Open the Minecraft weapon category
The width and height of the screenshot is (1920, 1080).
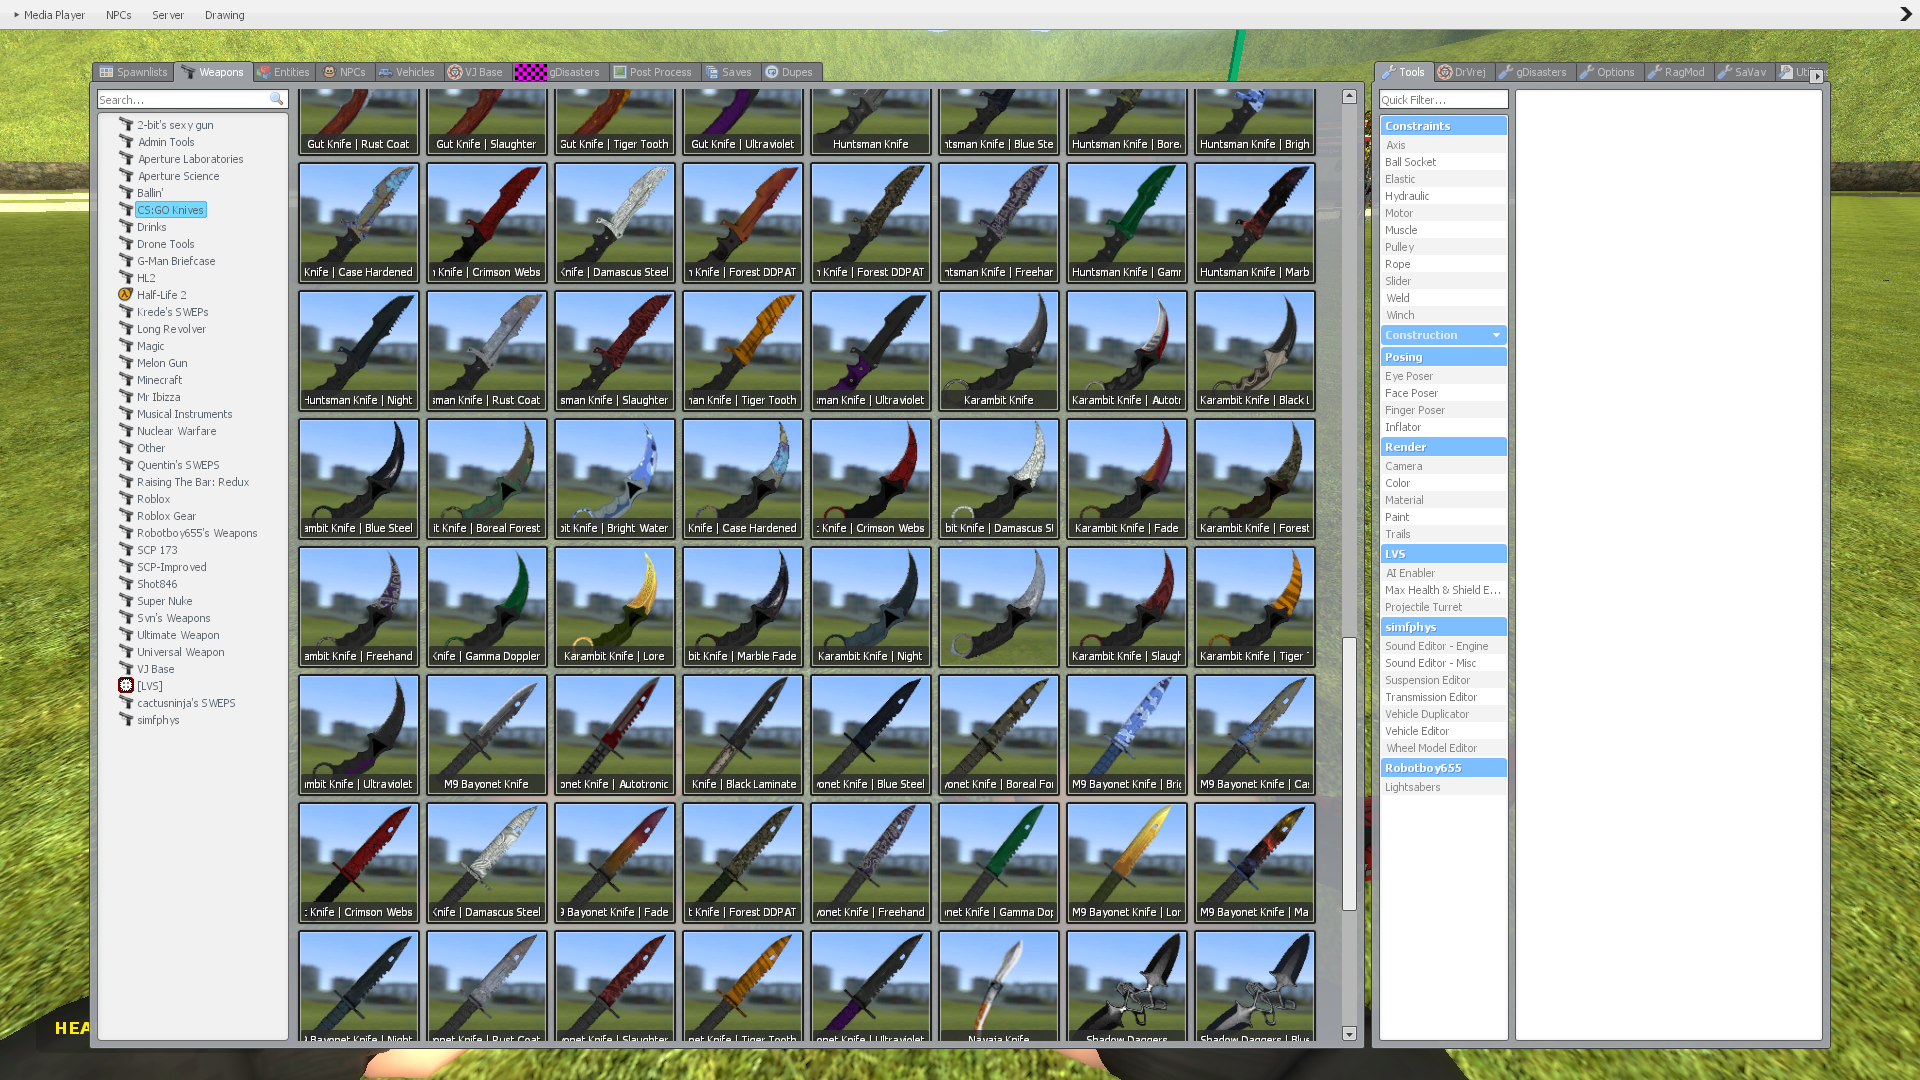[x=159, y=380]
